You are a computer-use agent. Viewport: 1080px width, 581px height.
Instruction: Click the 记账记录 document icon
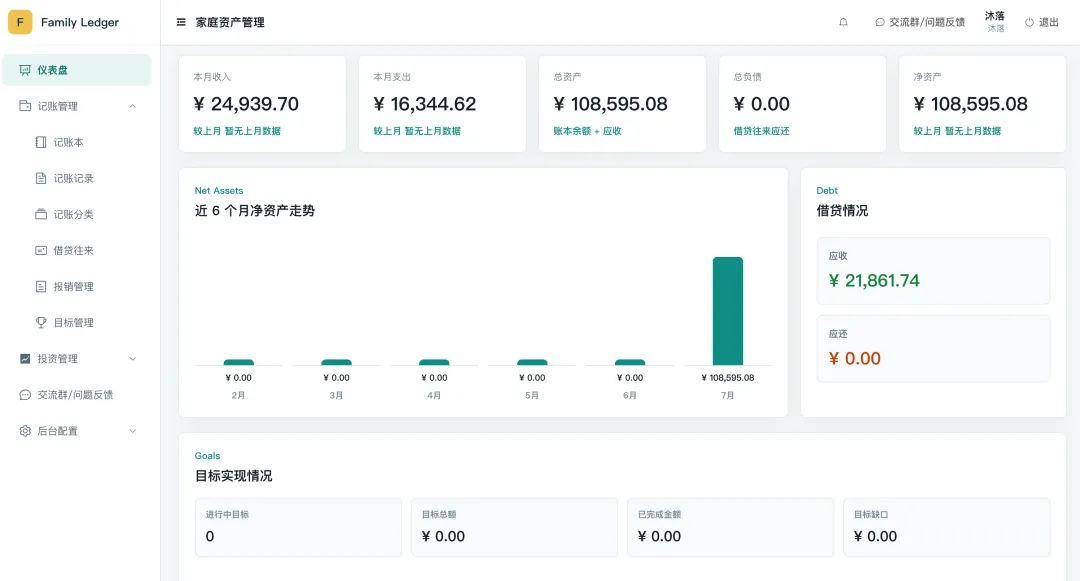pyautogui.click(x=41, y=178)
